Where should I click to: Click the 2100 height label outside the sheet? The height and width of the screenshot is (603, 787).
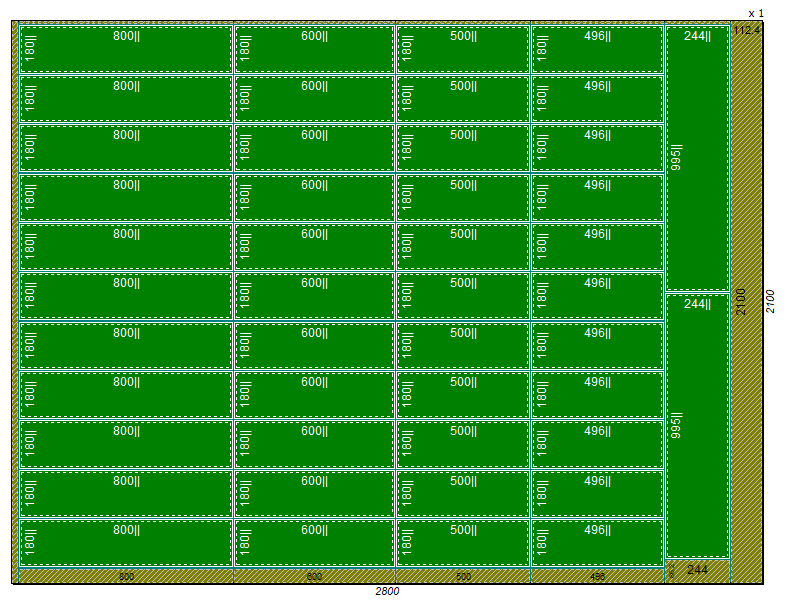click(x=770, y=301)
